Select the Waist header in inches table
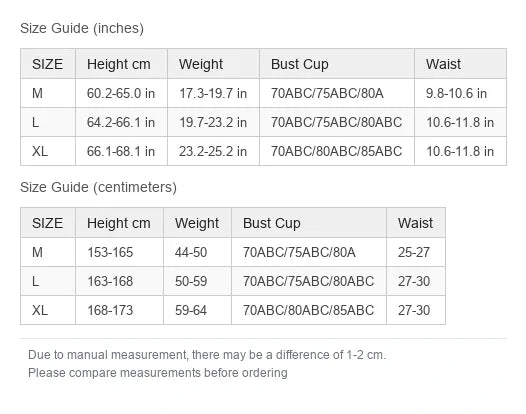 [x=460, y=64]
